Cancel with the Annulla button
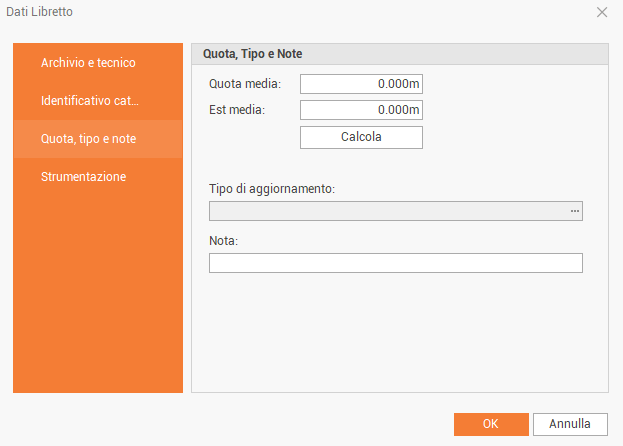623x446 pixels. [570, 424]
